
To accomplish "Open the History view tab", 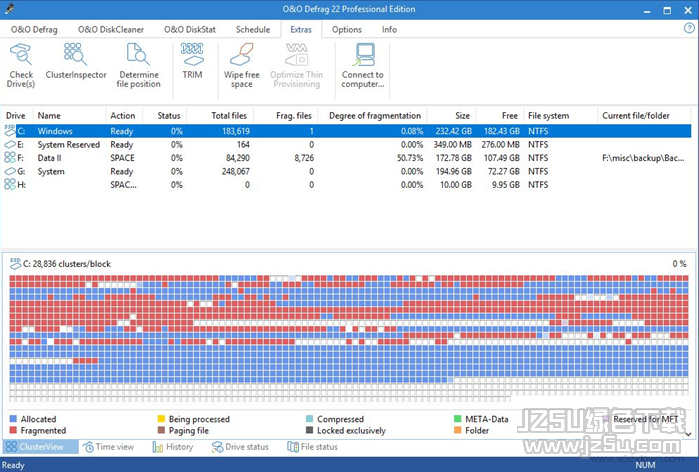I will (173, 447).
